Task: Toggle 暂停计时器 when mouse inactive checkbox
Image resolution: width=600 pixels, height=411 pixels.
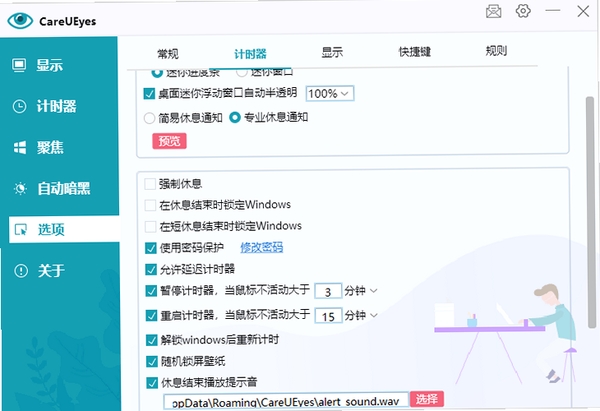Action: click(152, 291)
